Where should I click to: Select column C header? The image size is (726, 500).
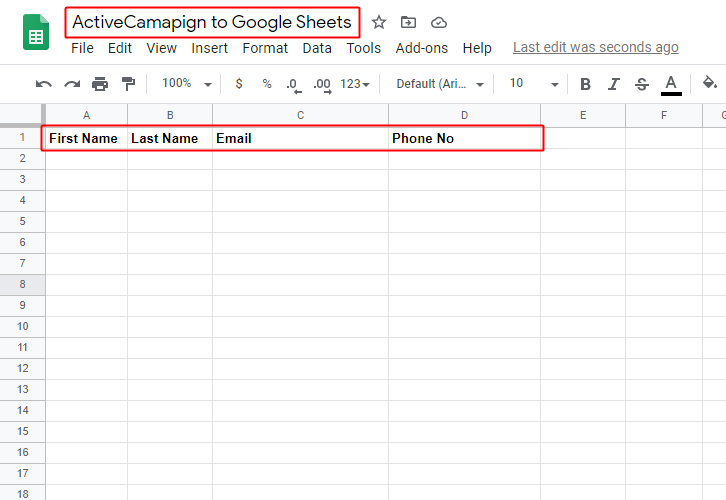(x=300, y=115)
